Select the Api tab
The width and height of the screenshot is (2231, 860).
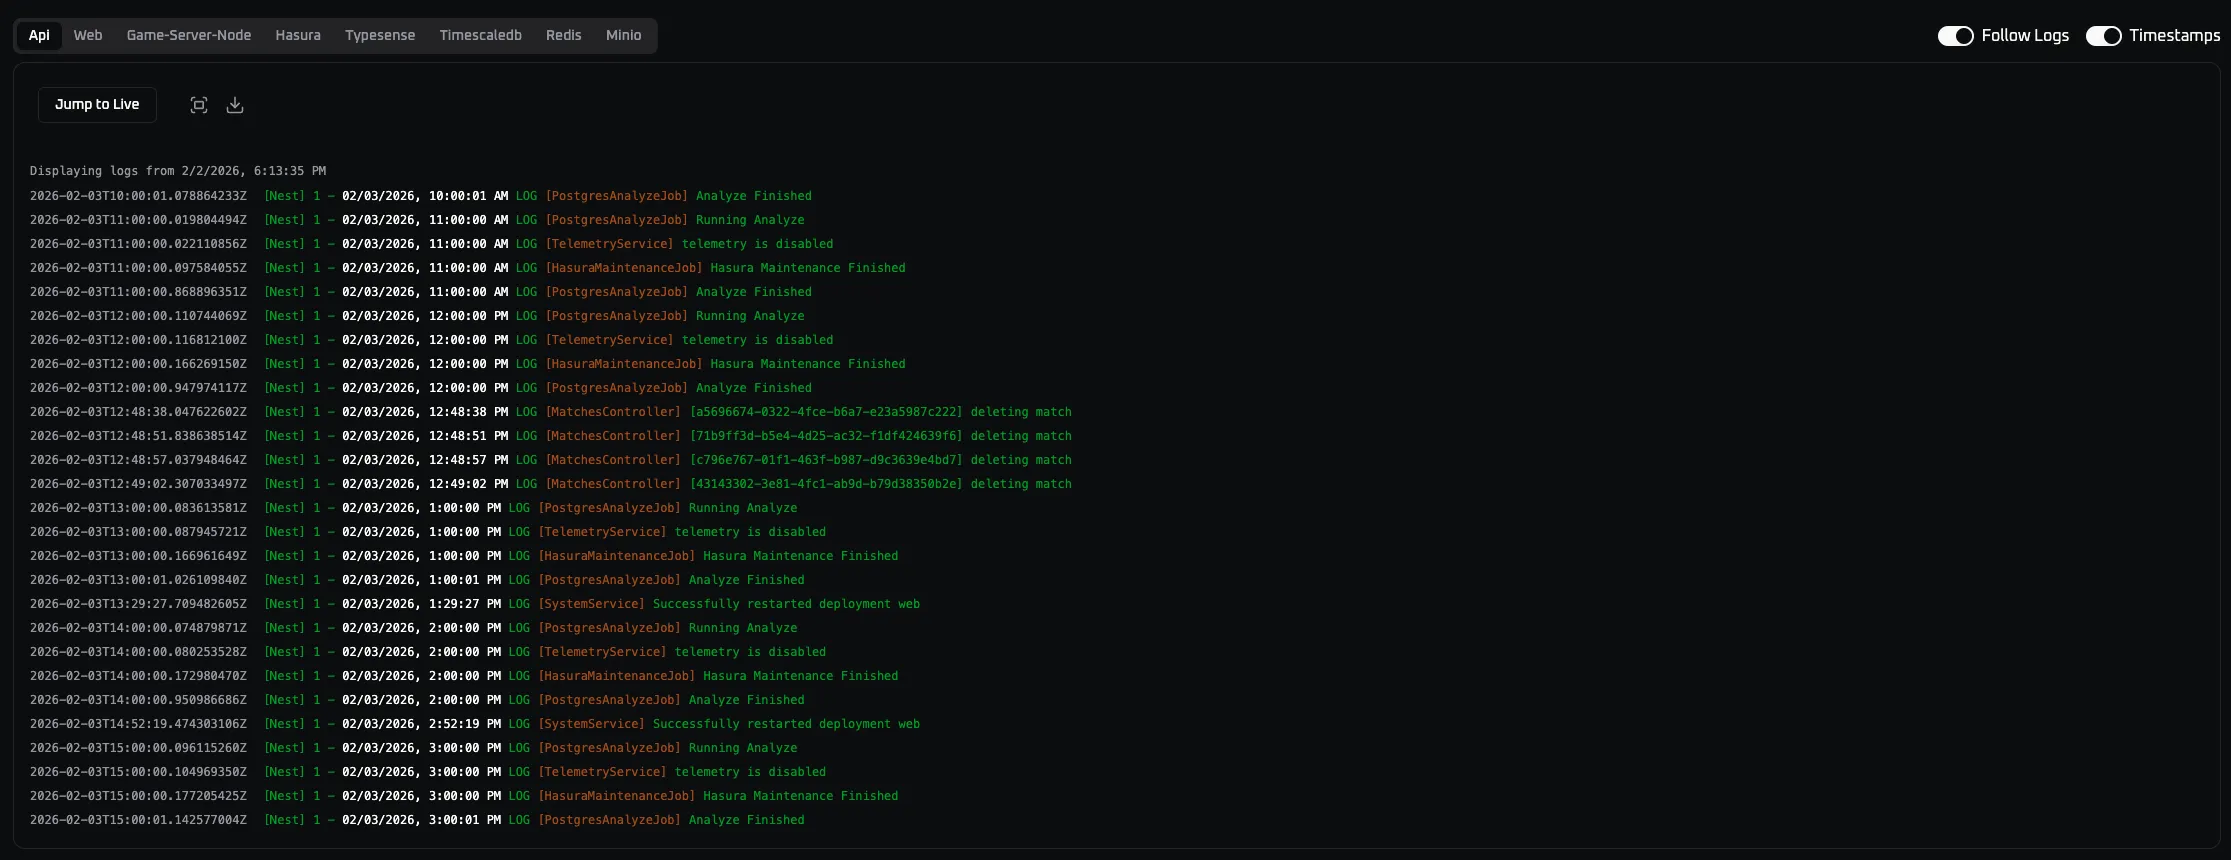(x=39, y=35)
